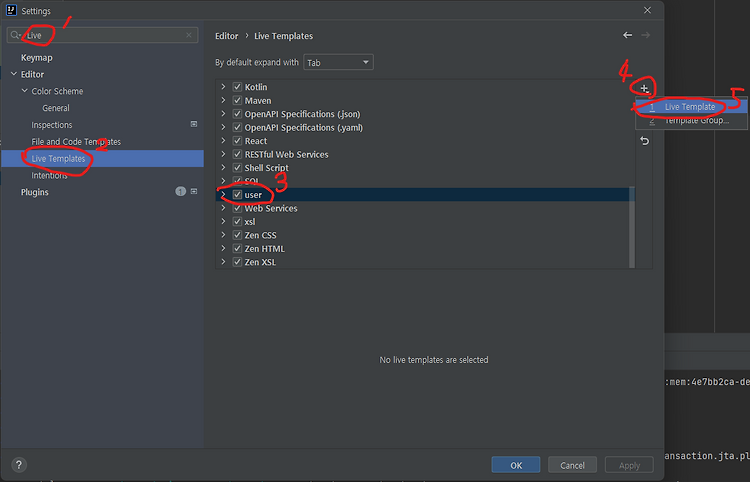The width and height of the screenshot is (750, 482).
Task: Toggle the Zen XSL checkbox
Action: click(x=237, y=262)
